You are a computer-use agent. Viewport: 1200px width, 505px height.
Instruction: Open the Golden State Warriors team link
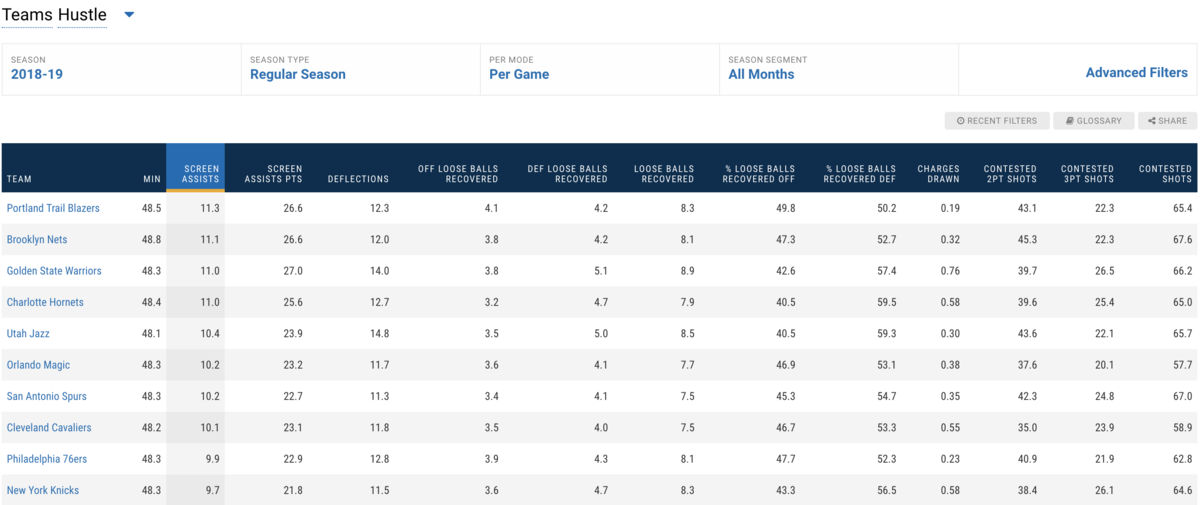pos(54,271)
